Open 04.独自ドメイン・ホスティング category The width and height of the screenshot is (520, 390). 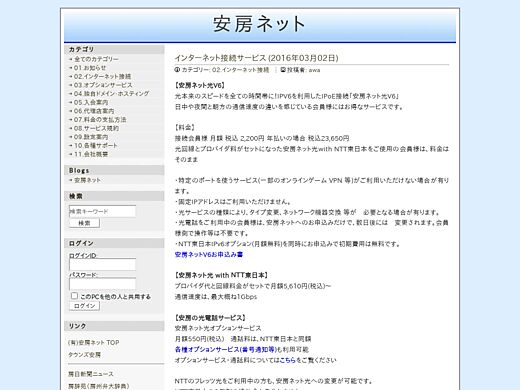(x=111, y=94)
